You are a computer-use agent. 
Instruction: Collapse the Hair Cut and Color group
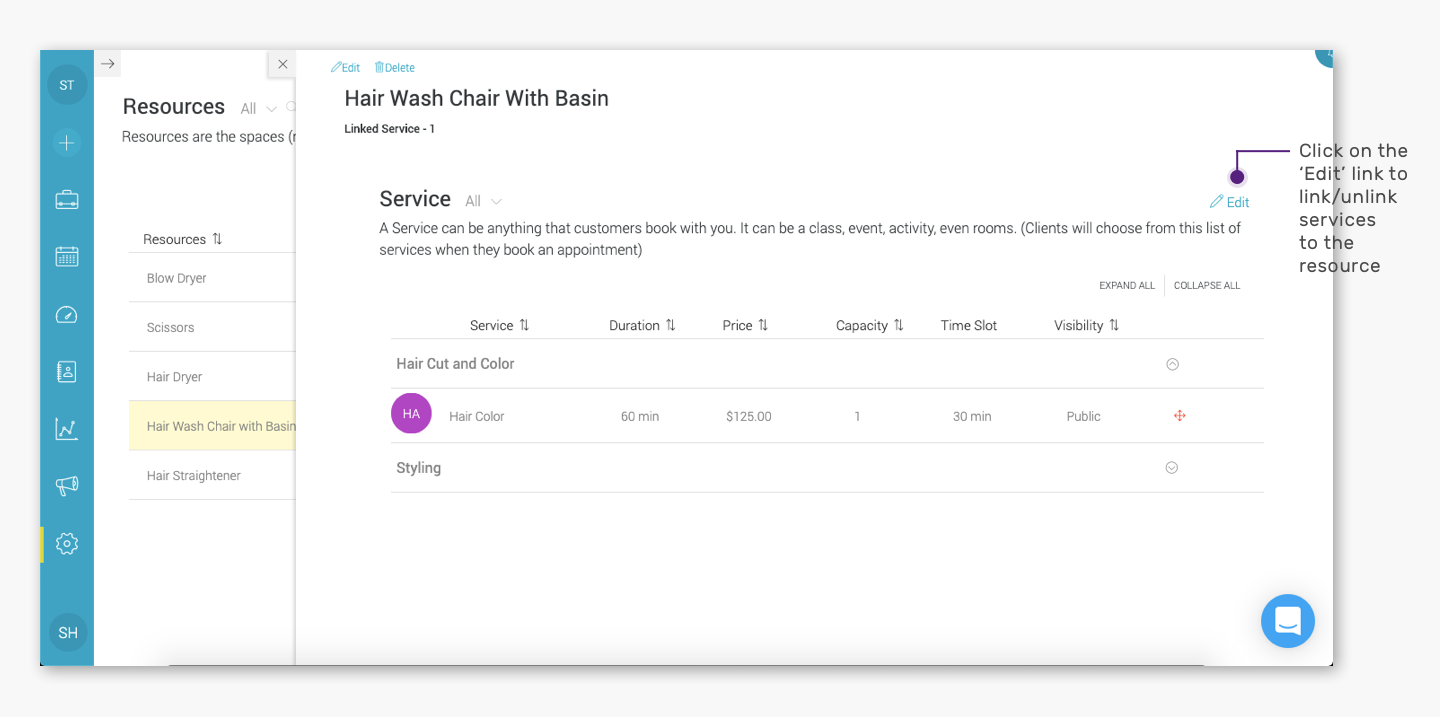tap(1173, 365)
